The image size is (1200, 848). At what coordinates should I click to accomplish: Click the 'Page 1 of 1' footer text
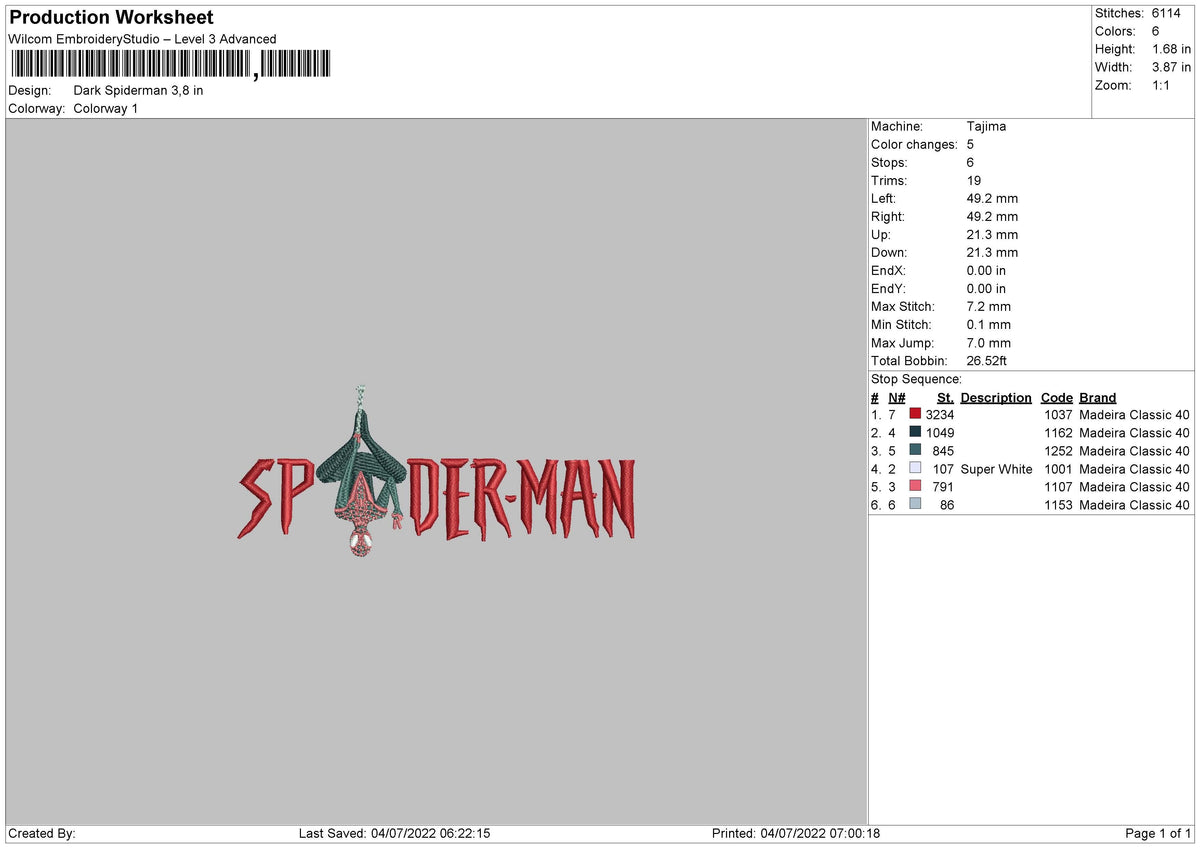tap(1158, 833)
